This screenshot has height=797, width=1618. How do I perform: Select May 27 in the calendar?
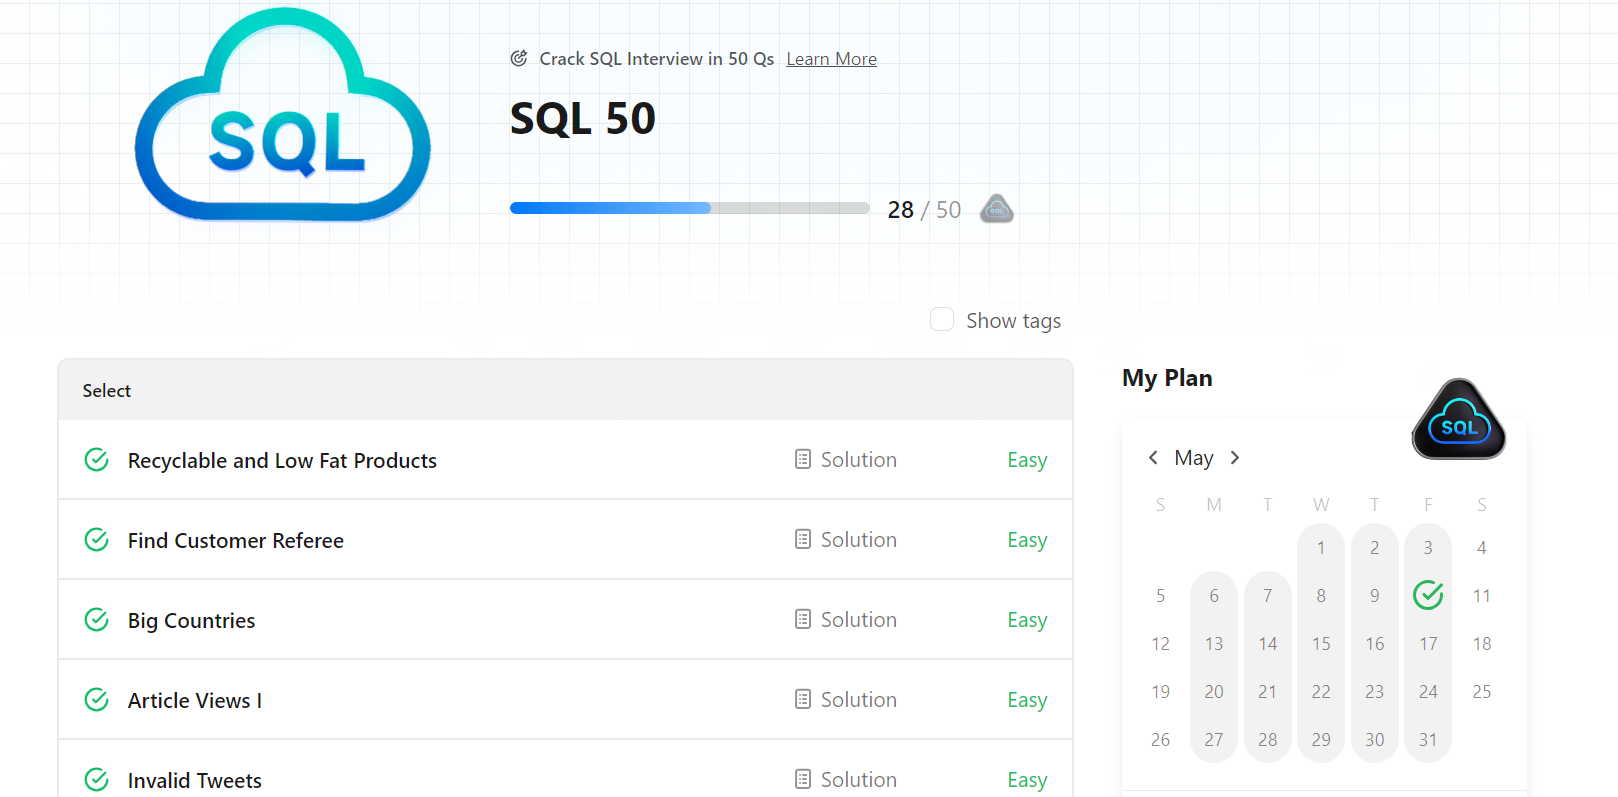click(x=1214, y=739)
